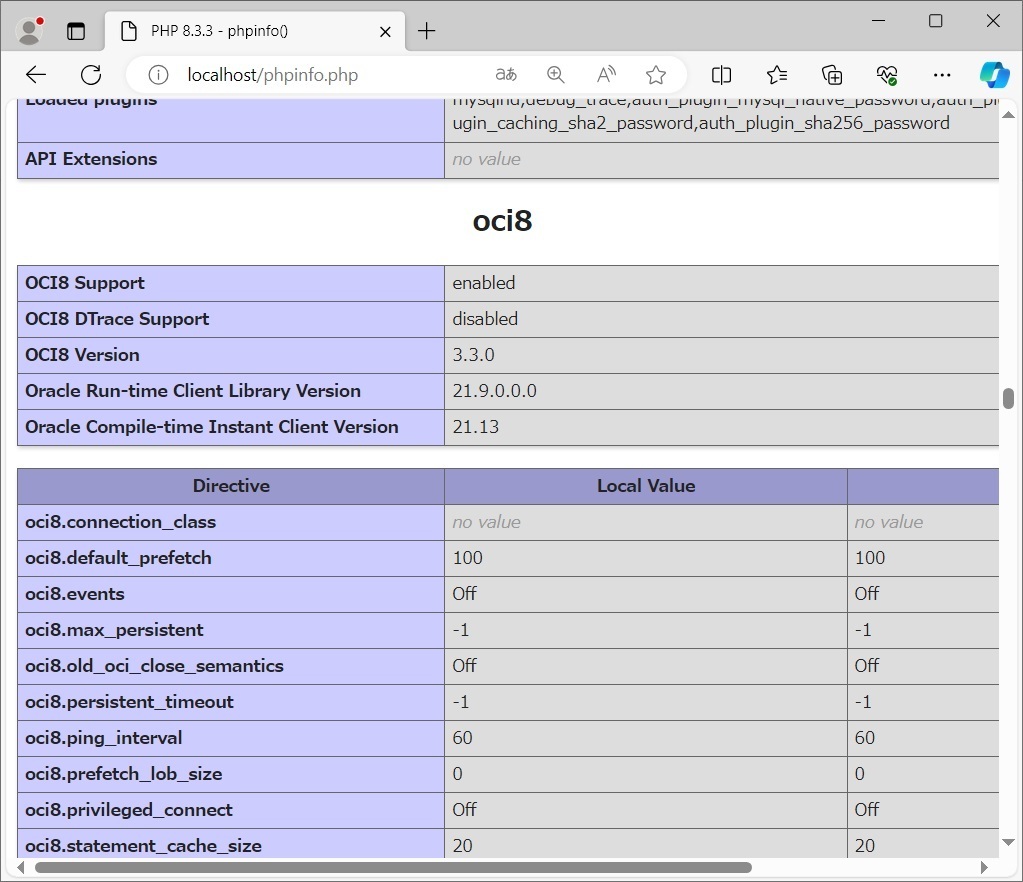Viewport: 1023px width, 882px height.
Task: Activate the Split screen icon
Action: click(721, 74)
